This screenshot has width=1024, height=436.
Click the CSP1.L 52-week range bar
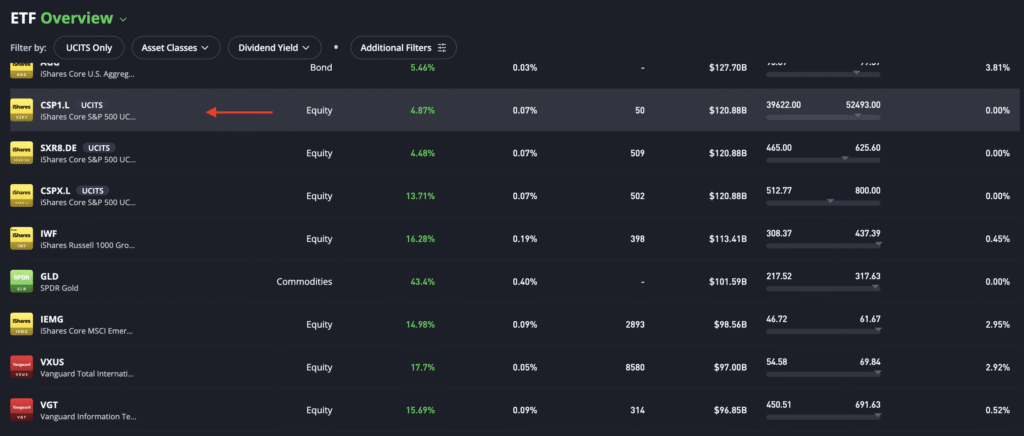coord(823,117)
